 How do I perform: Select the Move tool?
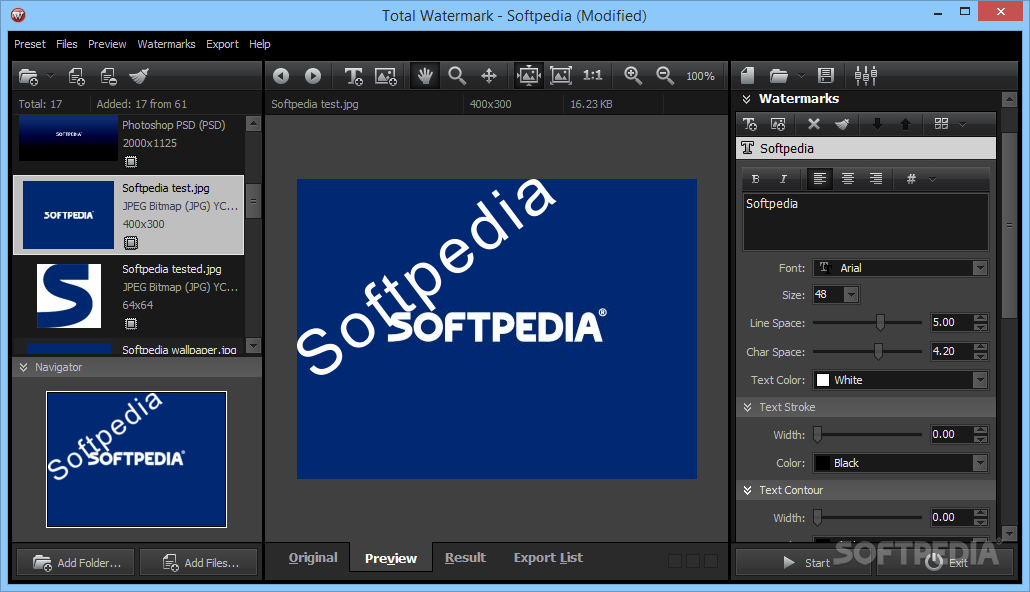pyautogui.click(x=489, y=76)
